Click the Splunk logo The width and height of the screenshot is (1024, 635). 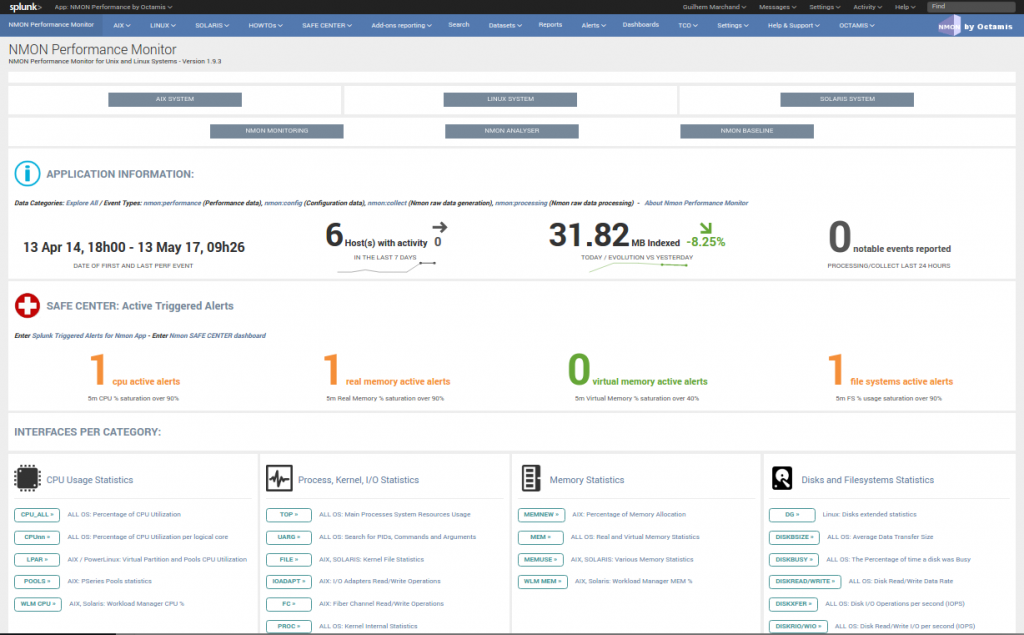point(25,7)
